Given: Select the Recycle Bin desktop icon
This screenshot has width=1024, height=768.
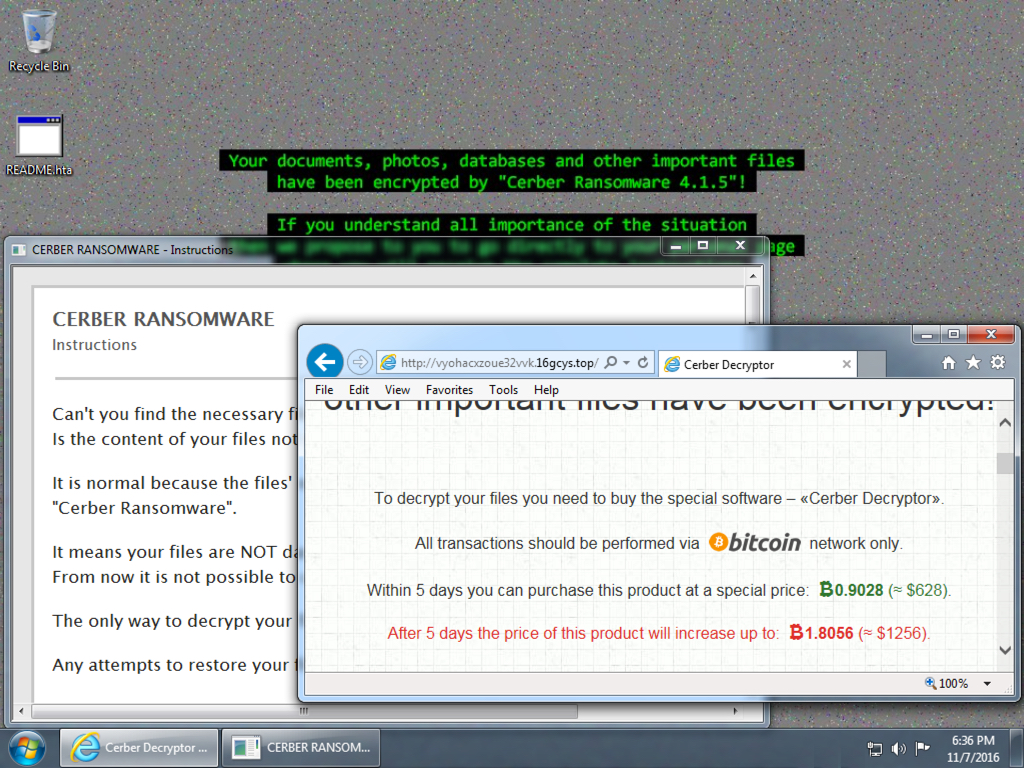Looking at the screenshot, I should click(x=39, y=40).
